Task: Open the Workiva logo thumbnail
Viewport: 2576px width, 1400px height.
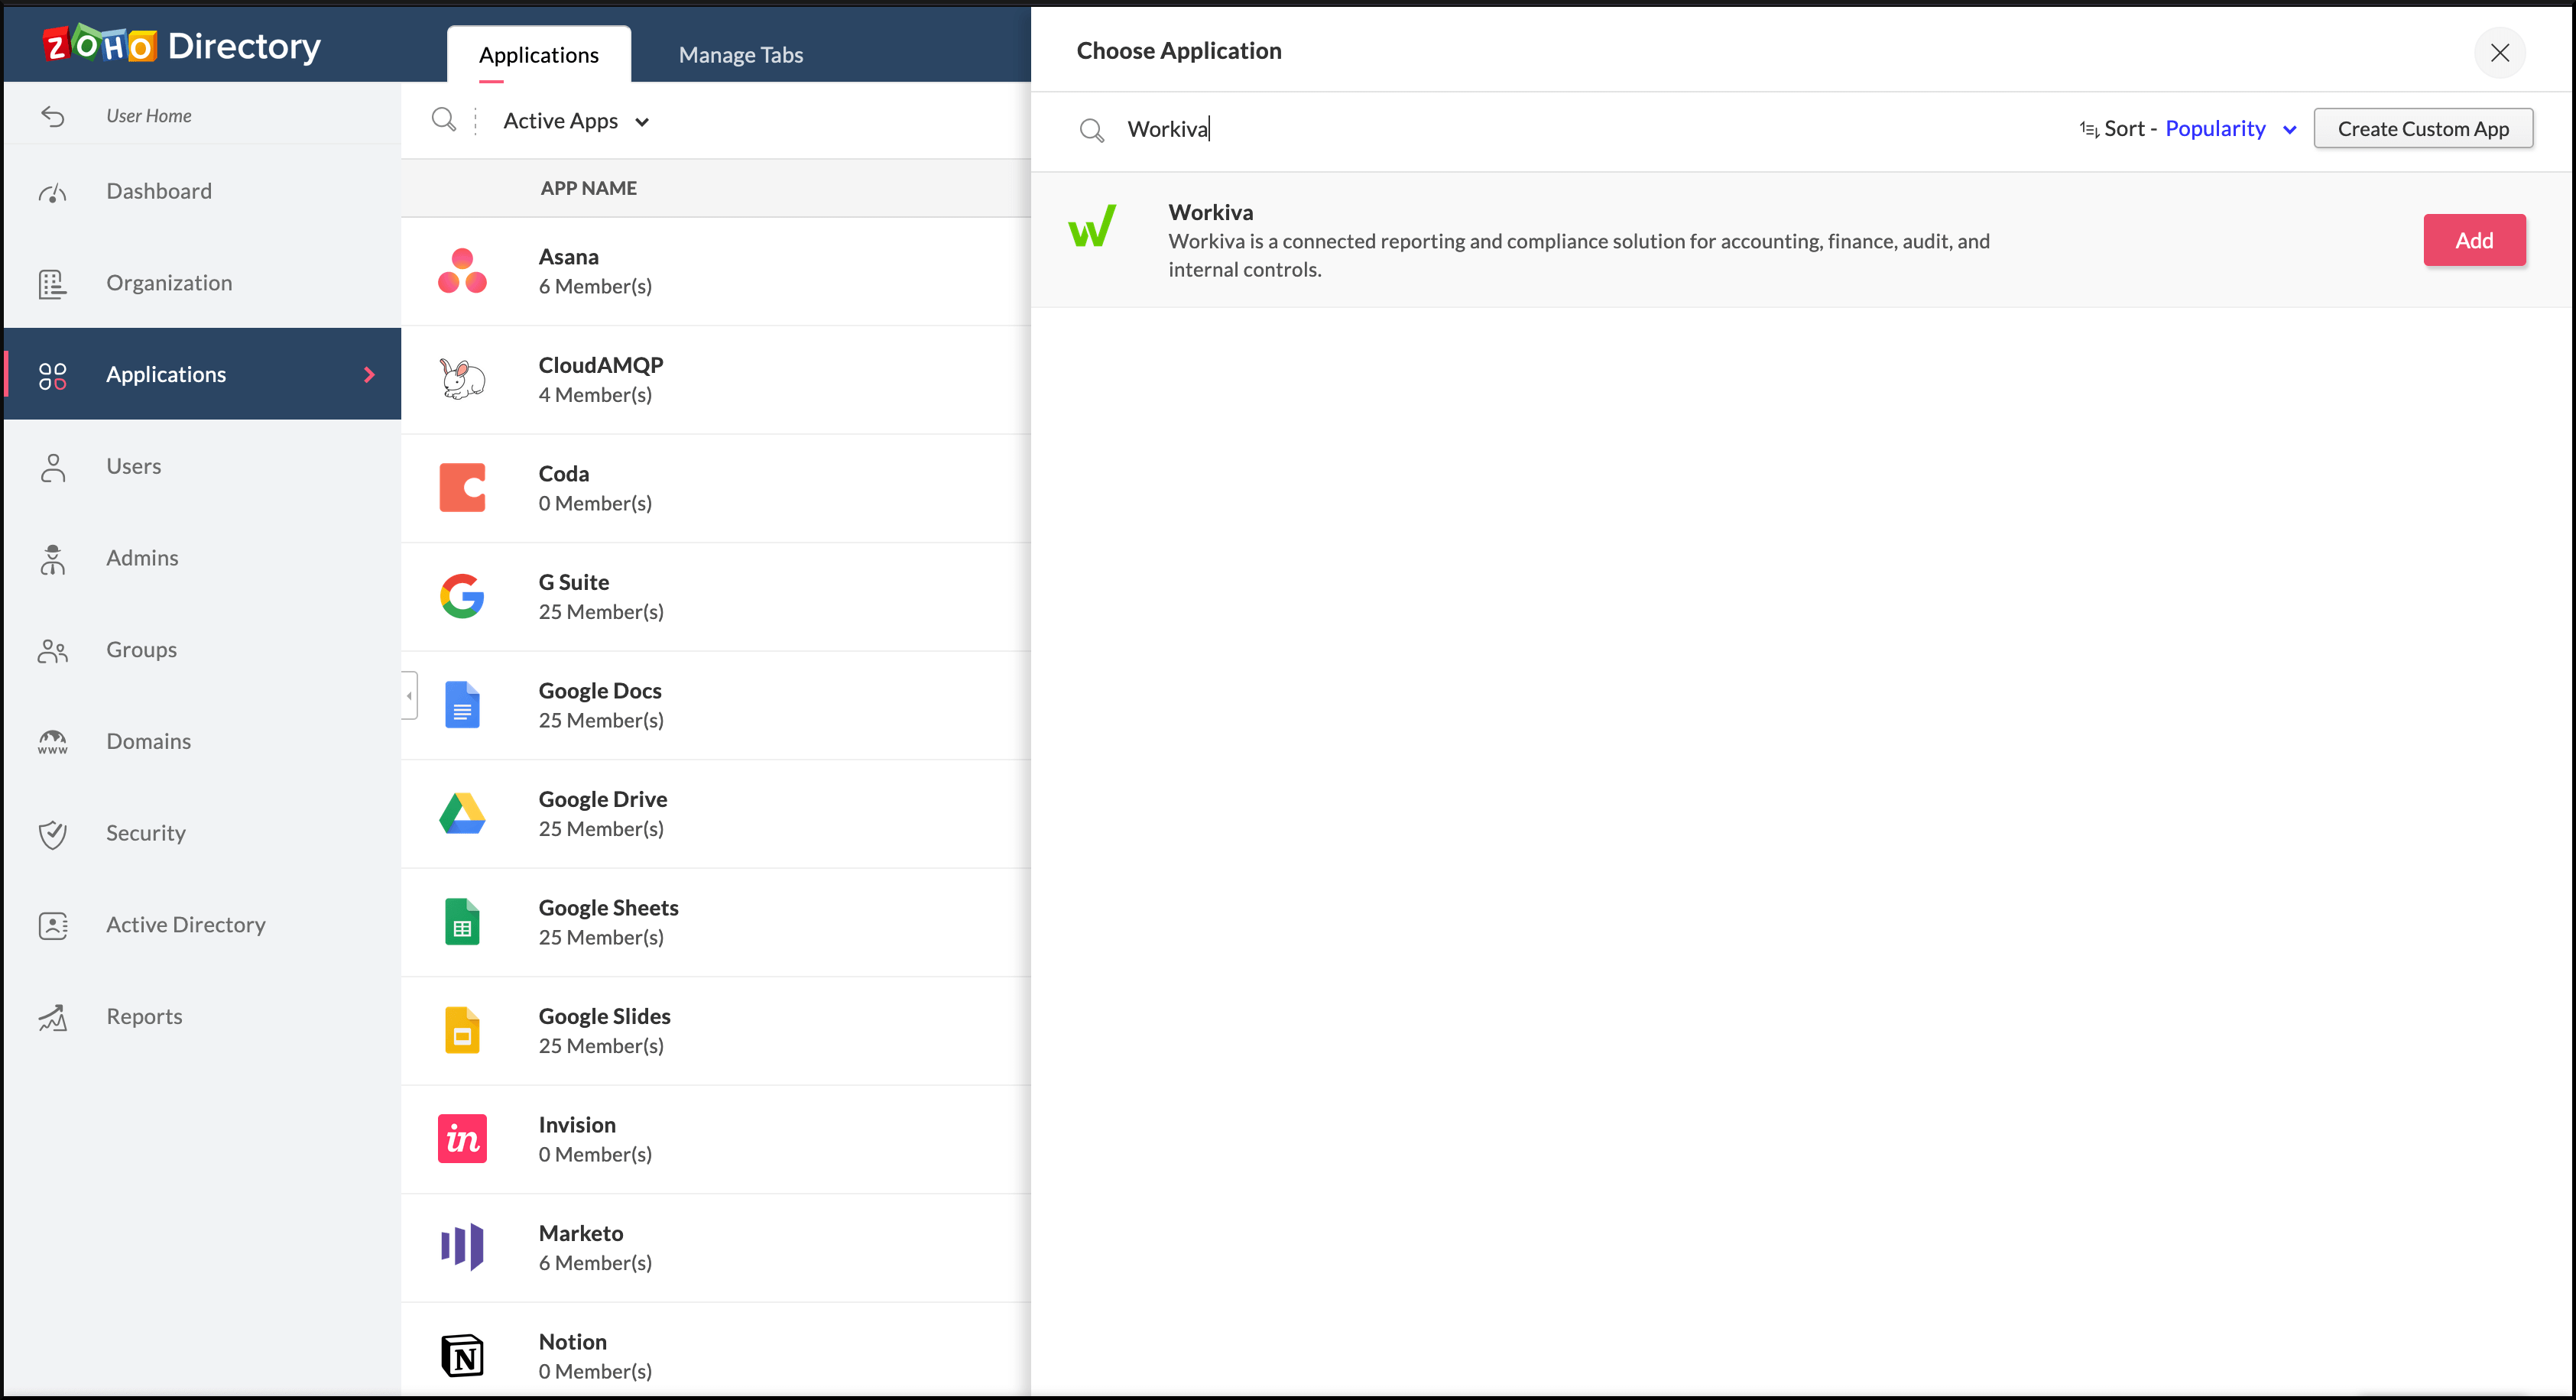Action: tap(1094, 228)
